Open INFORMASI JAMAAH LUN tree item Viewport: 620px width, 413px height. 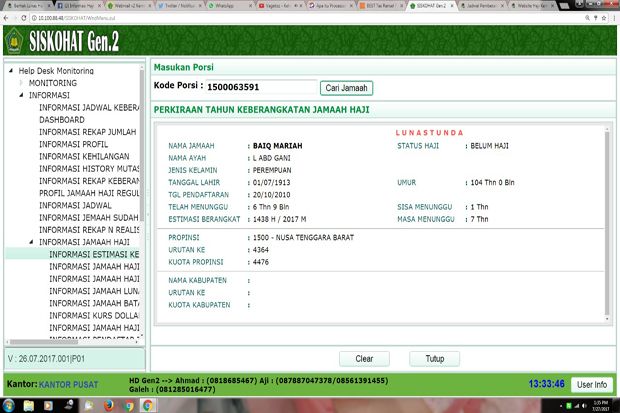pos(94,291)
